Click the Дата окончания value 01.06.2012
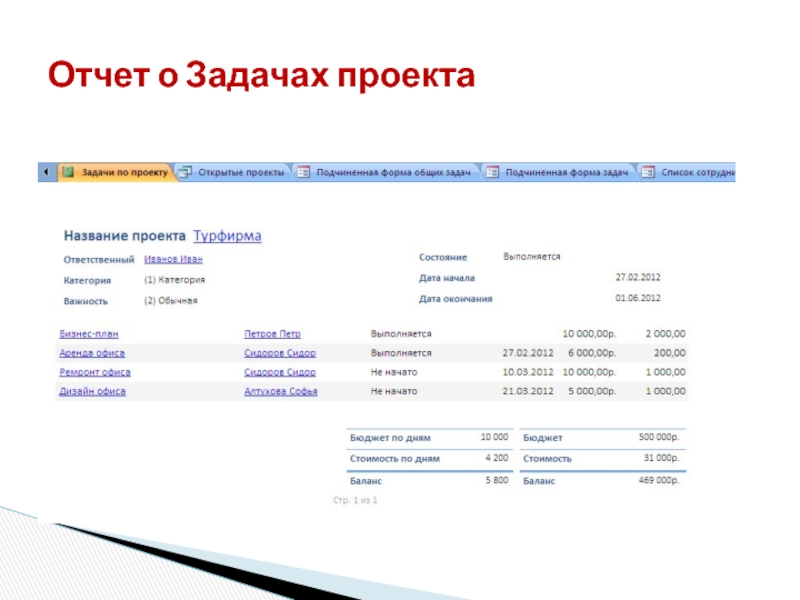Image resolution: width=800 pixels, height=600 pixels. (x=637, y=298)
